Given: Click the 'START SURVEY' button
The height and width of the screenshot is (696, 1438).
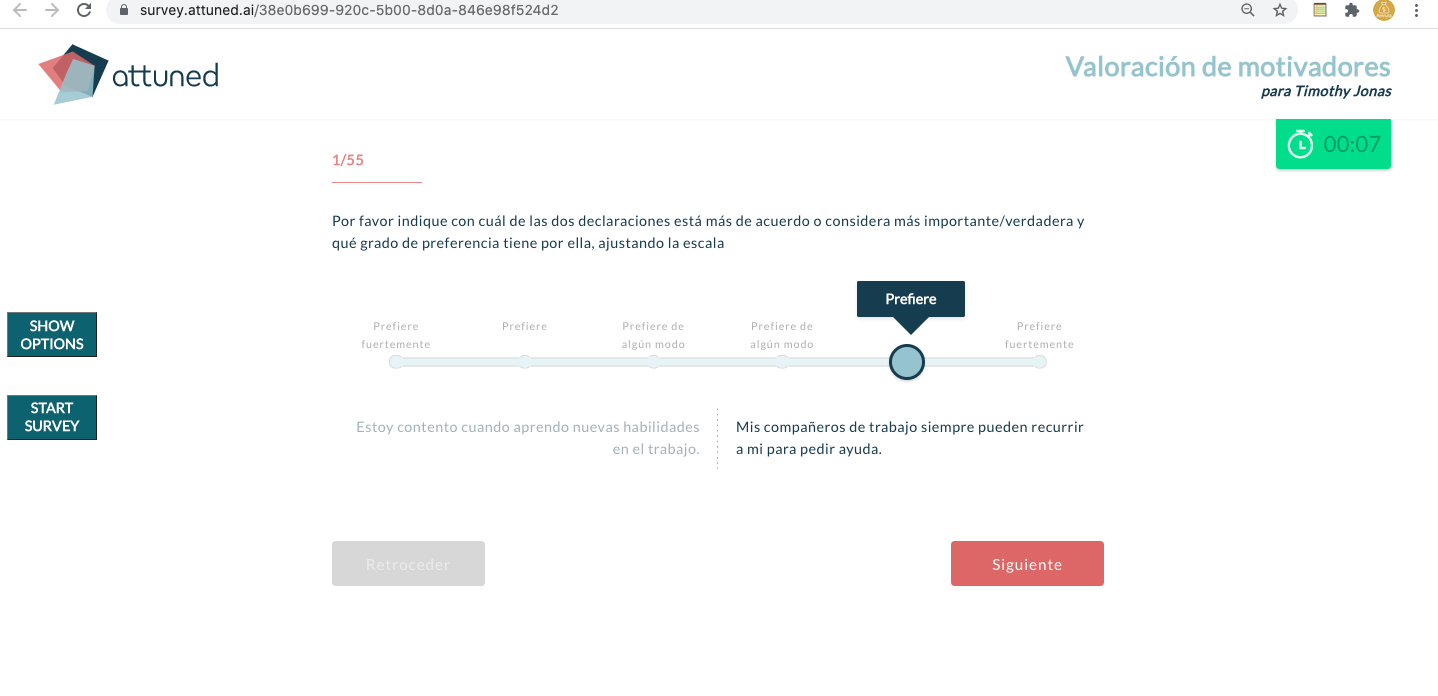Looking at the screenshot, I should pyautogui.click(x=51, y=417).
